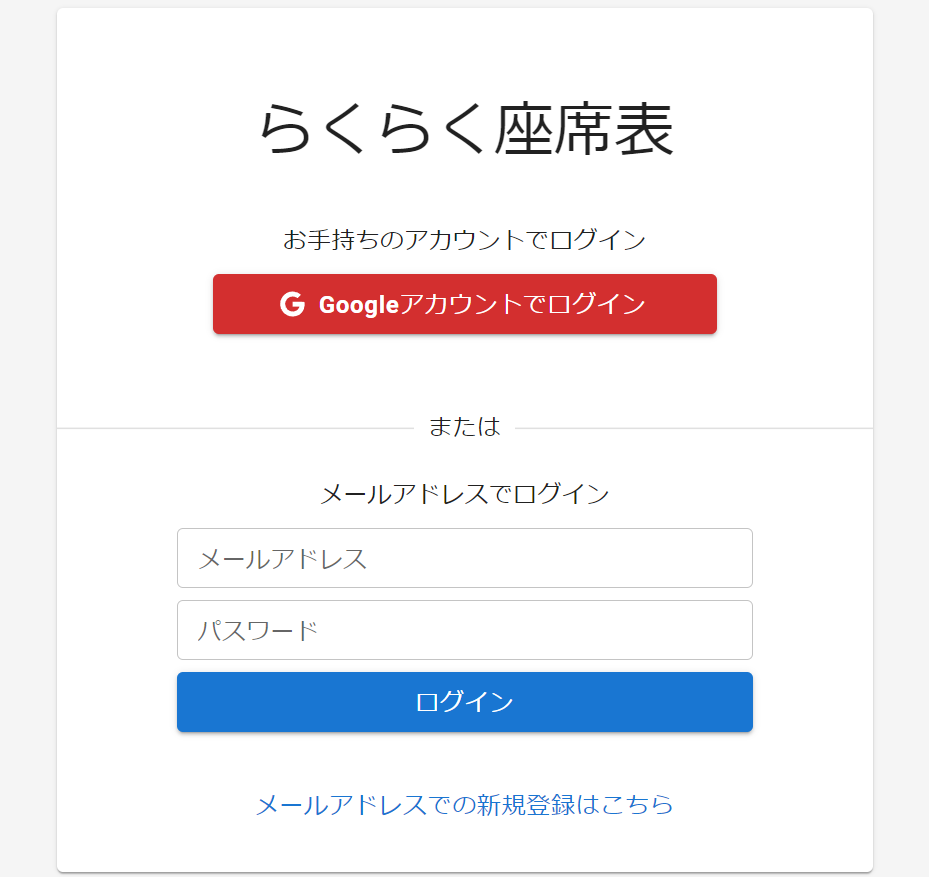Viewport: 929px width, 877px height.
Task: Click the または divider label
Action: (x=464, y=427)
